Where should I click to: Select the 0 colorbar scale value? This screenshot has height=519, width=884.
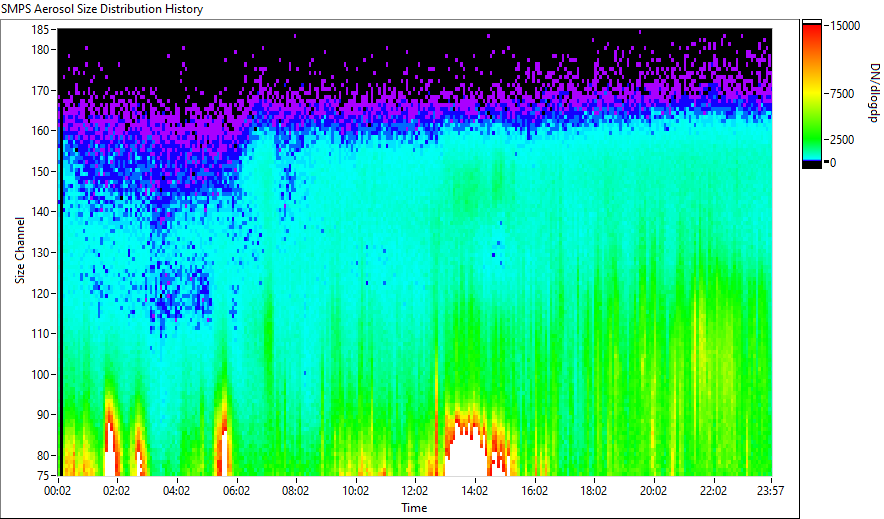[x=833, y=163]
